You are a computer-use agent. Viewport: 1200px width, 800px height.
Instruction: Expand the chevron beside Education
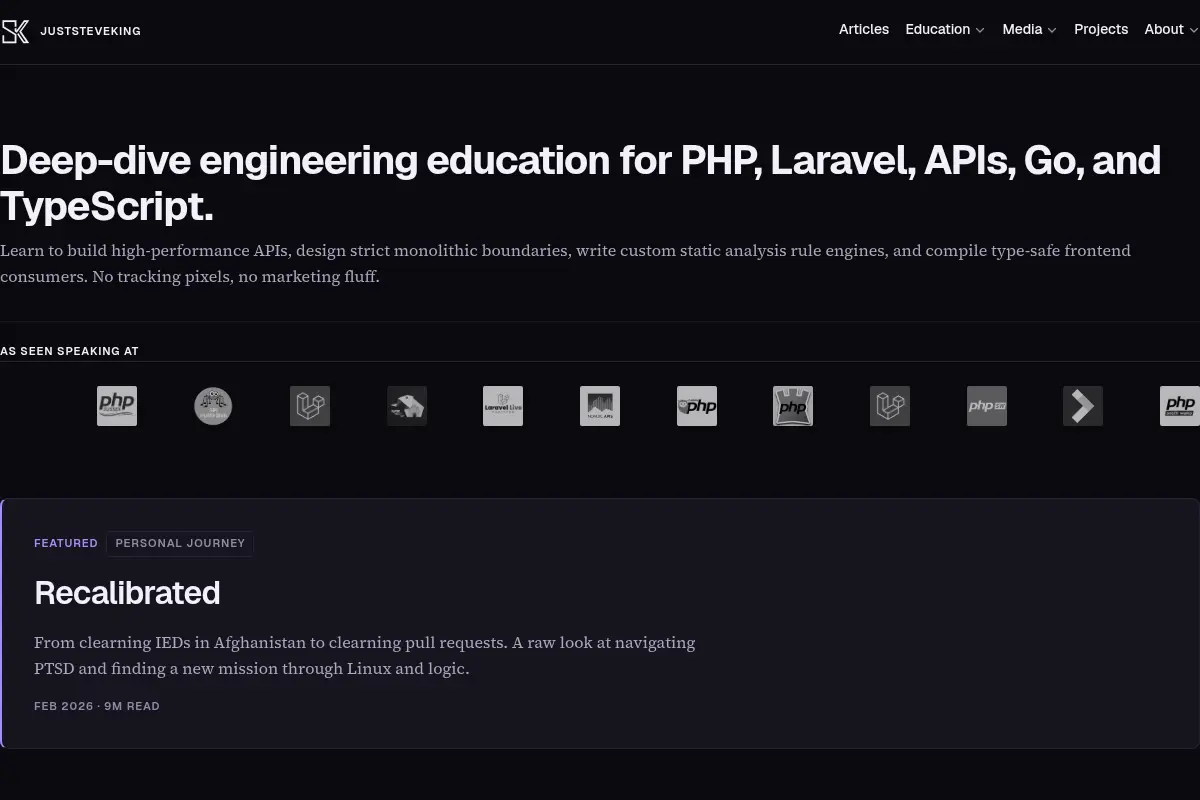click(x=980, y=31)
